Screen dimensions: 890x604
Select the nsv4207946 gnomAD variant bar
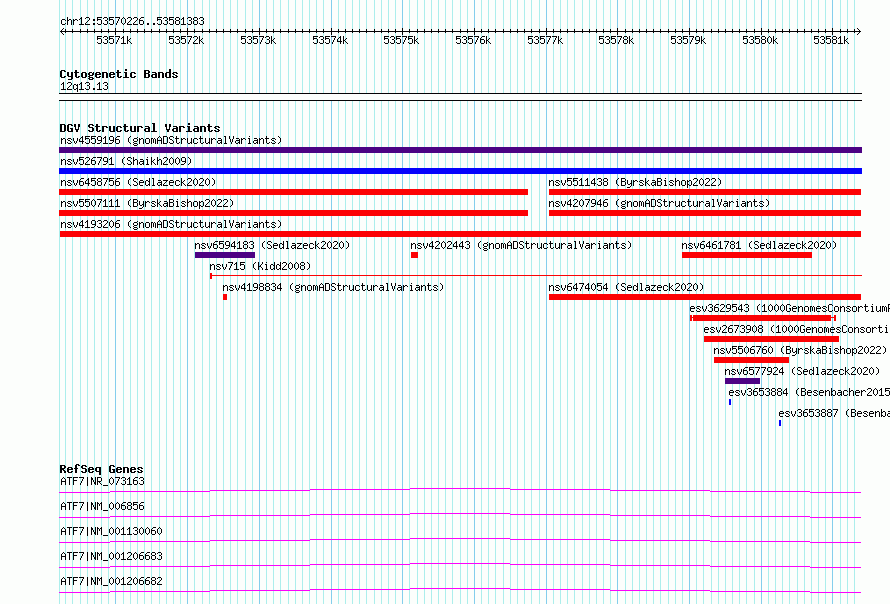[x=705, y=213]
